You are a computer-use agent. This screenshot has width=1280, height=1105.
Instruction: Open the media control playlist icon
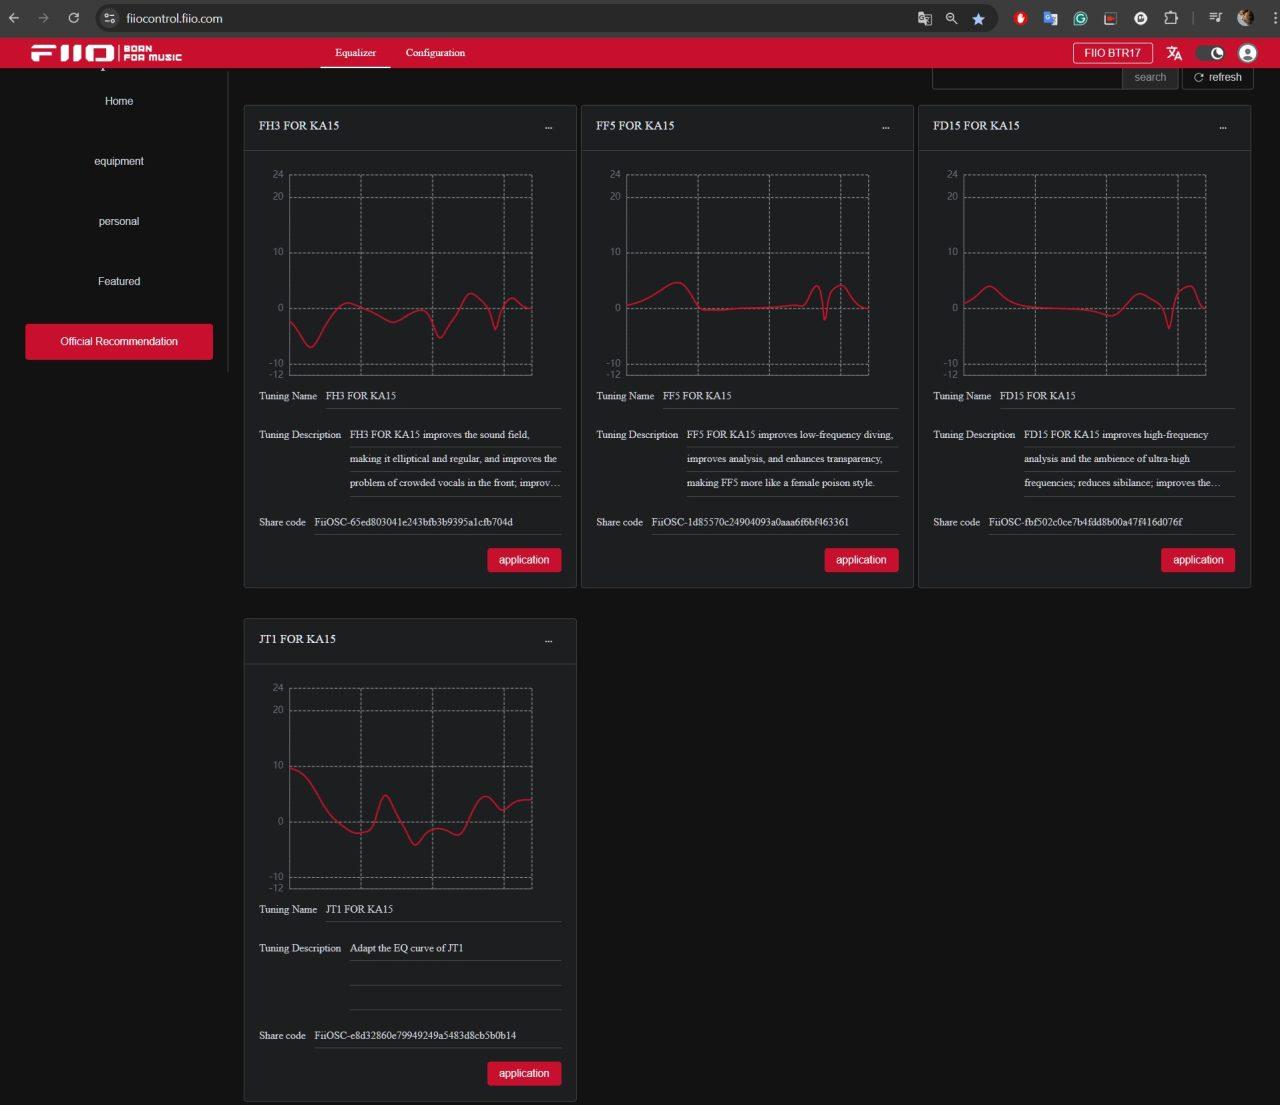(1215, 18)
